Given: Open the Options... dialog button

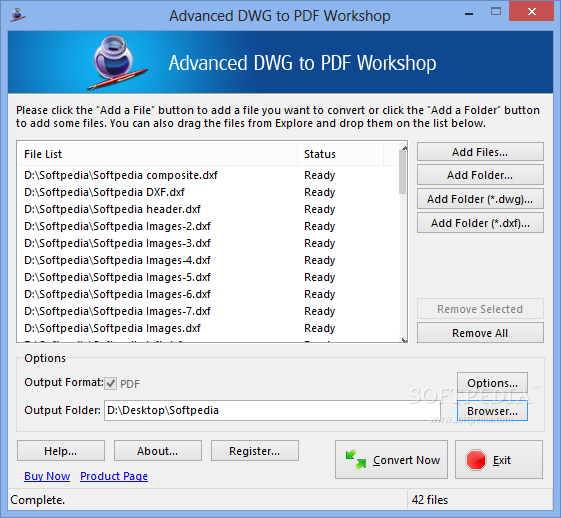Looking at the screenshot, I should pos(492,383).
